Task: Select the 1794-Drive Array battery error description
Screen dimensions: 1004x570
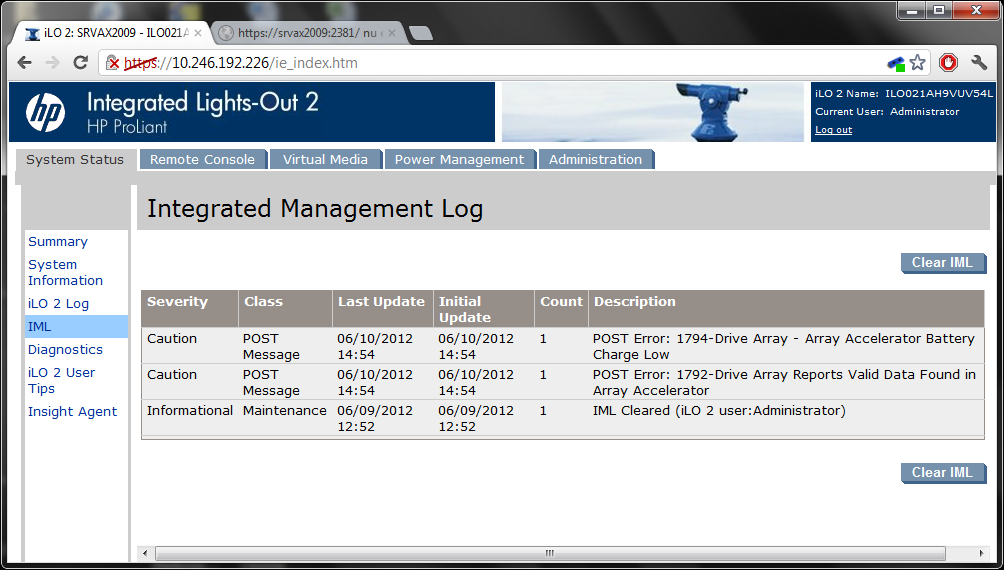Action: point(784,346)
